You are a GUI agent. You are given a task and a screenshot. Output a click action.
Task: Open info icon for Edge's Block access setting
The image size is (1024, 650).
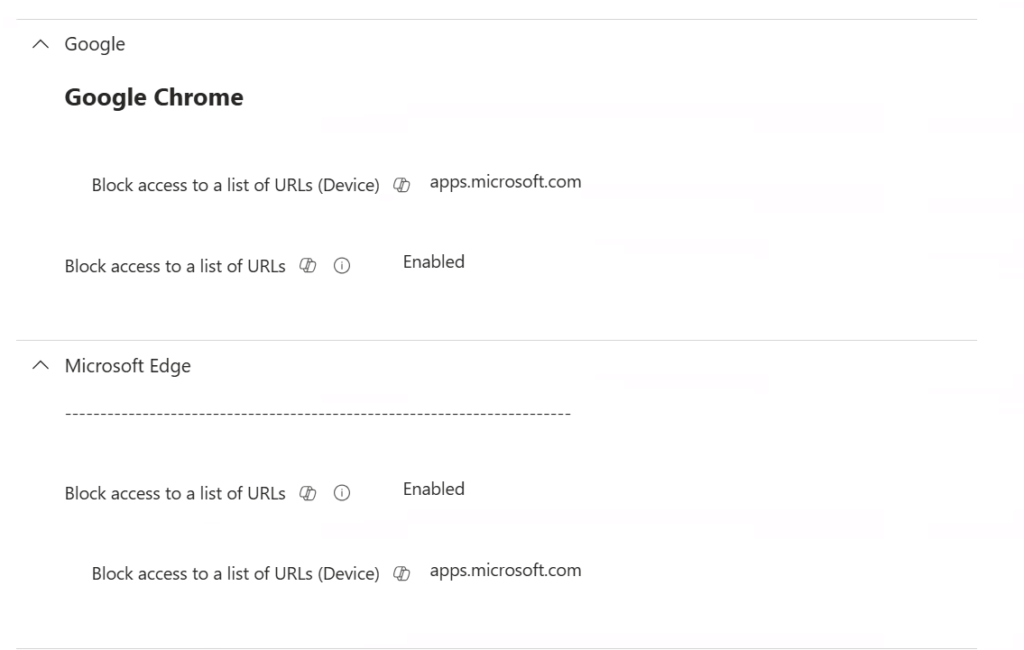[342, 493]
